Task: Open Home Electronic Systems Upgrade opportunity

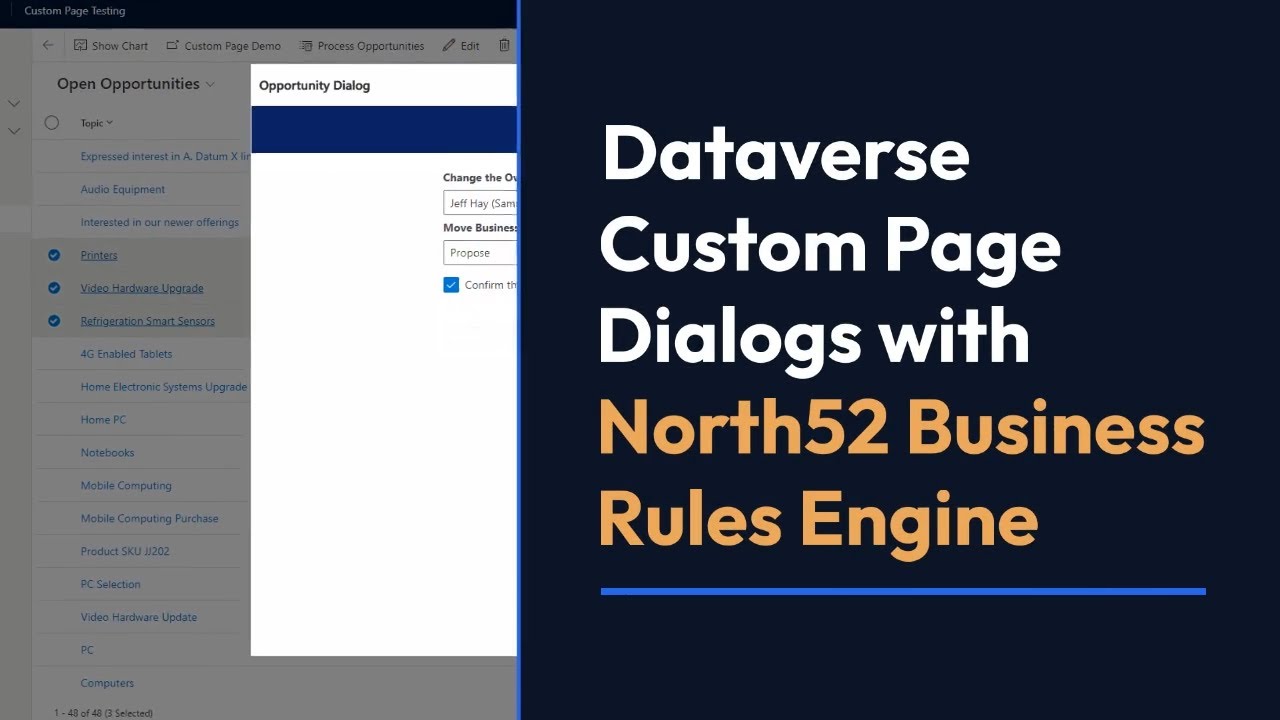Action: coord(164,387)
